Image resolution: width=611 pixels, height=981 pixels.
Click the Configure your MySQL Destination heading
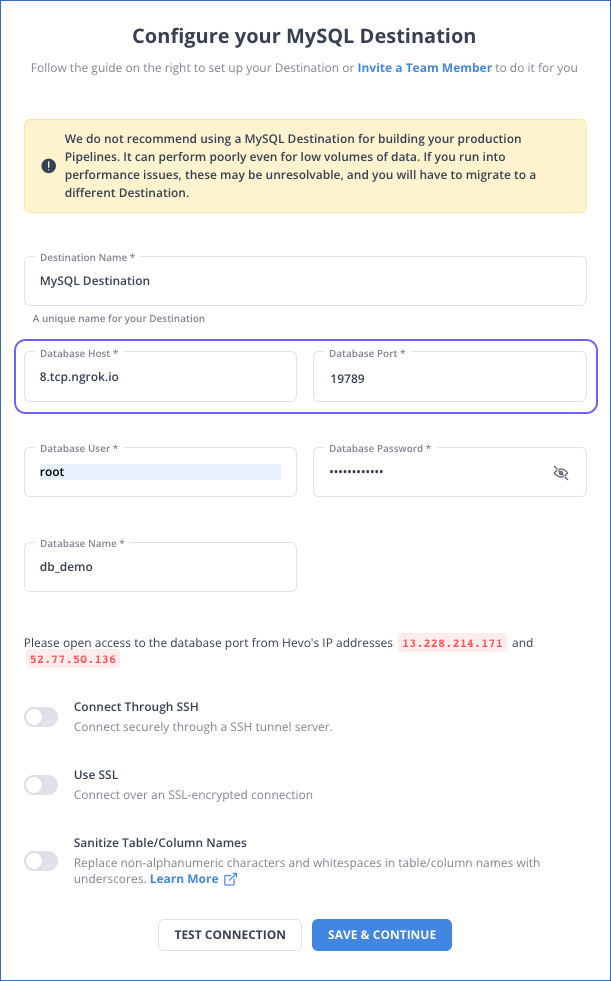point(305,36)
